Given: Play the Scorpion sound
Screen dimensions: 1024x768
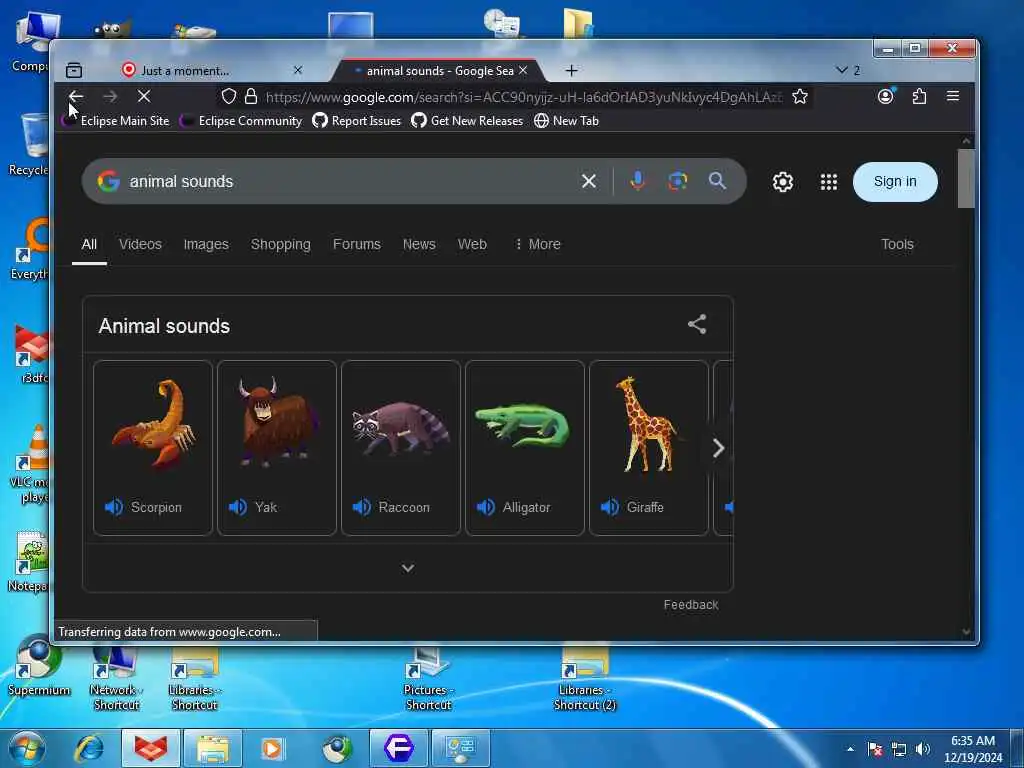Looking at the screenshot, I should (x=114, y=507).
